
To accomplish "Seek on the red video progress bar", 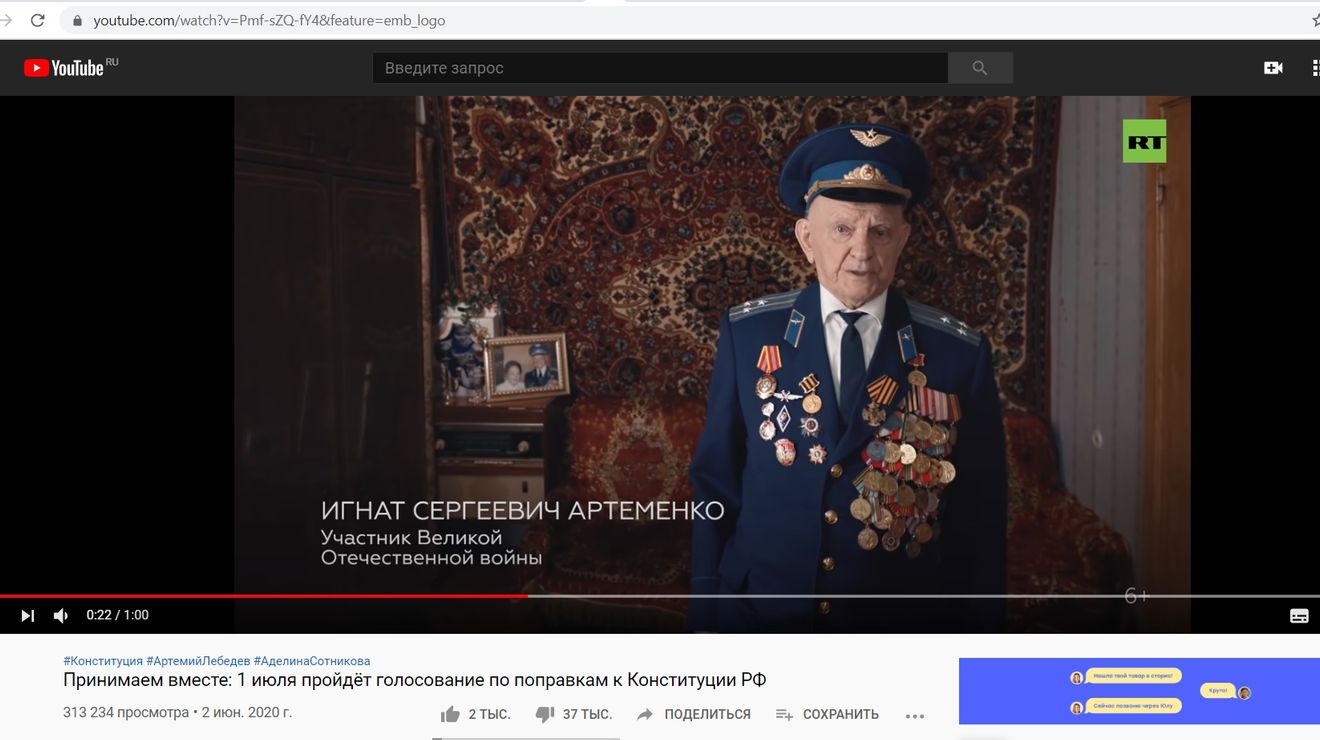I will (x=264, y=596).
